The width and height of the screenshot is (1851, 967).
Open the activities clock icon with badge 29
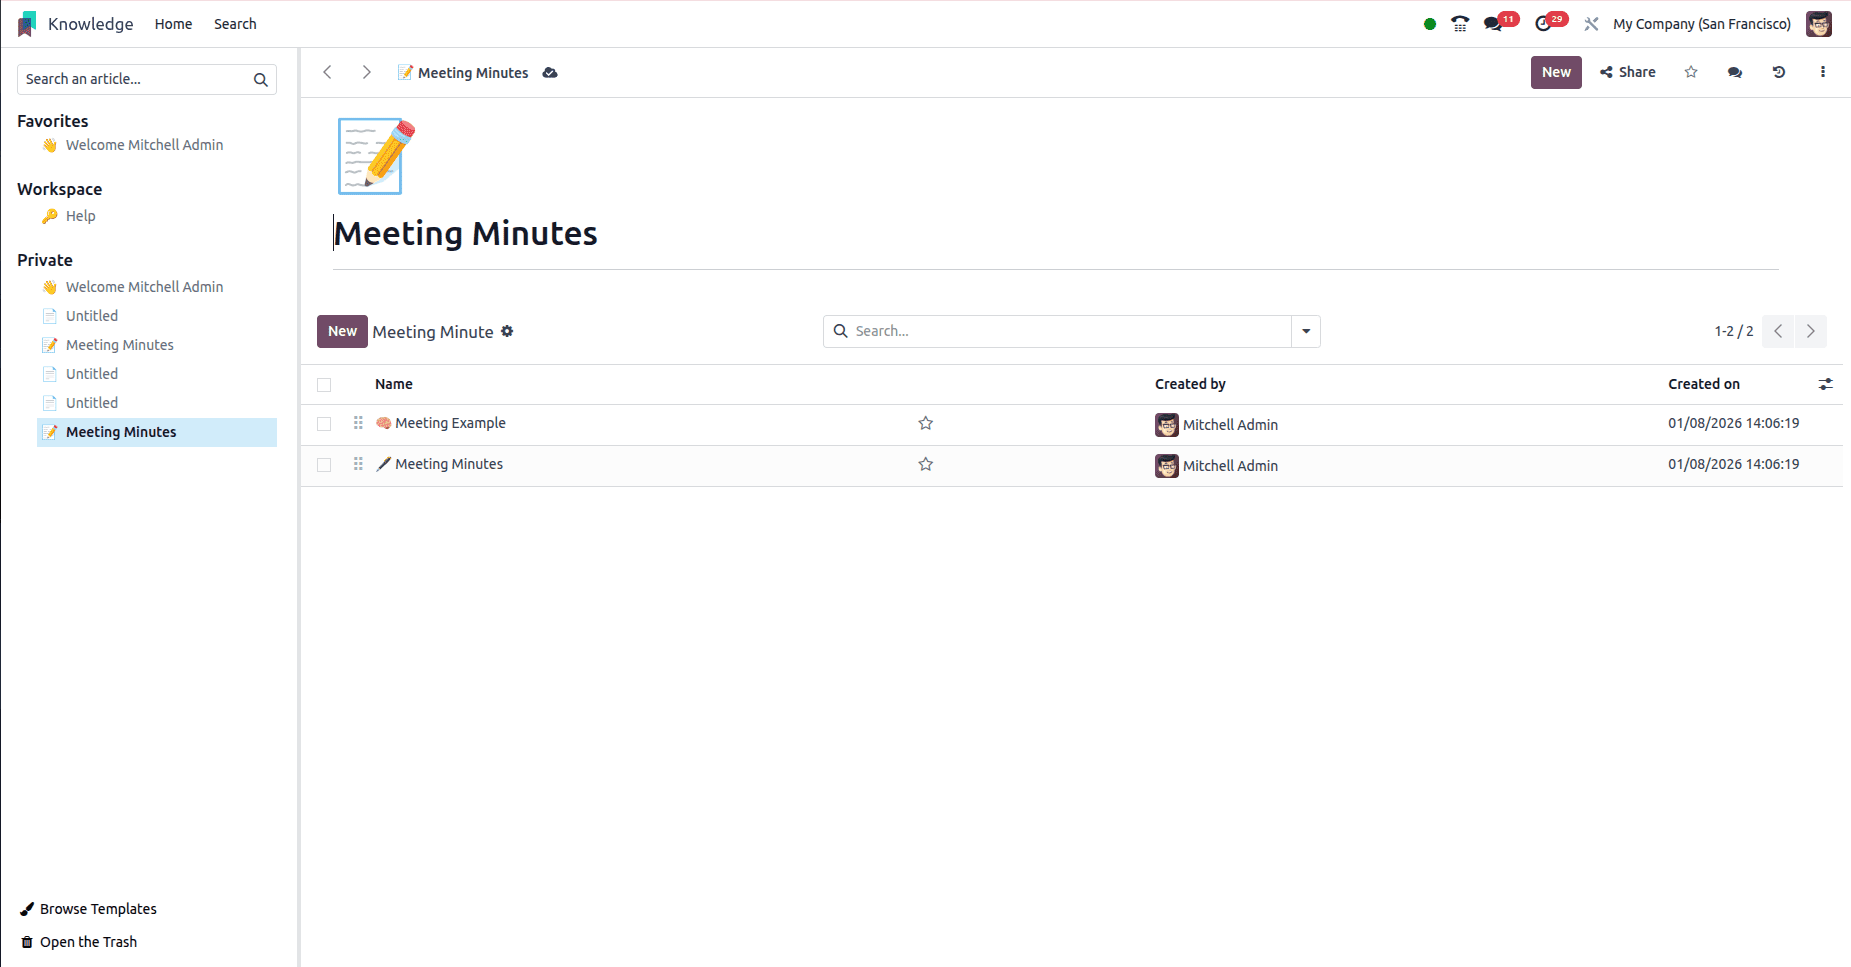click(x=1543, y=24)
